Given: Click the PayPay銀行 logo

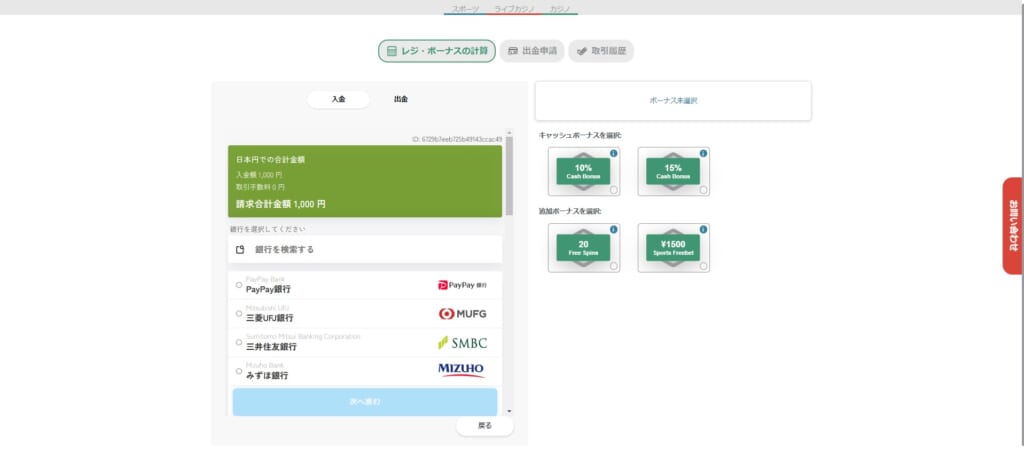Looking at the screenshot, I should click(462, 285).
